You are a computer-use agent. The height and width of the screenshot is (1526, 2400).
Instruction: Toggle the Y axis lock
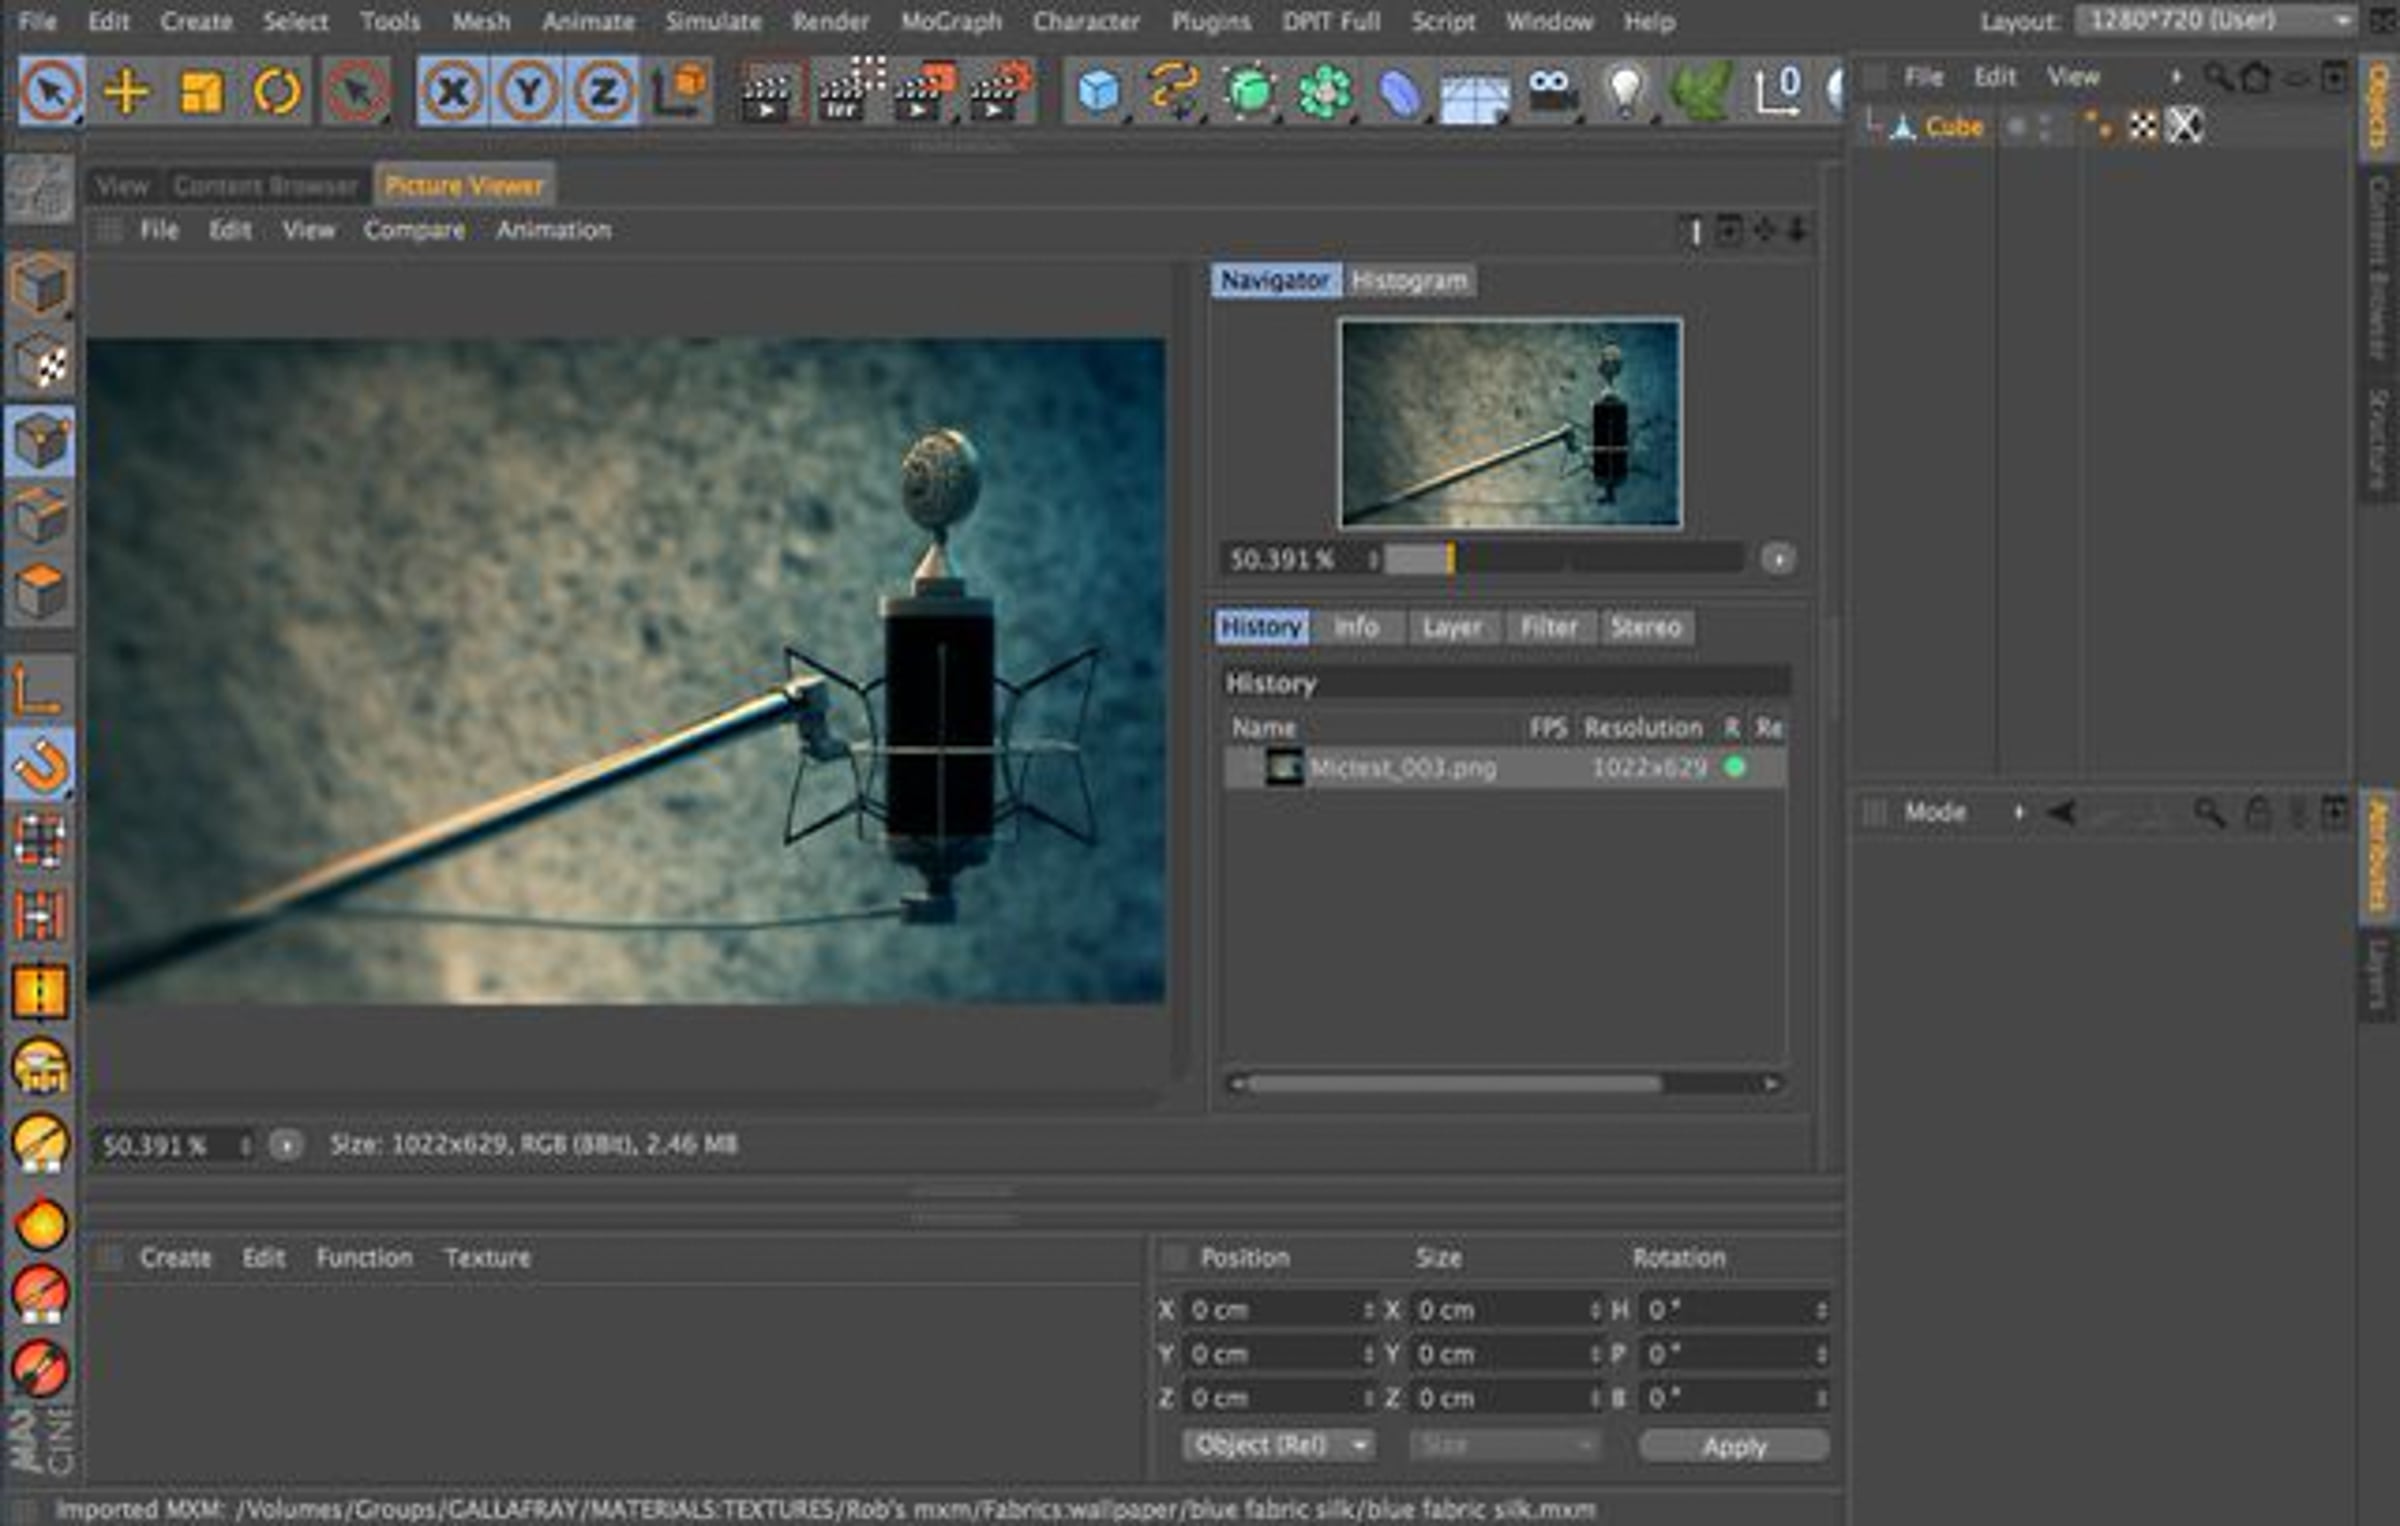pyautogui.click(x=528, y=92)
